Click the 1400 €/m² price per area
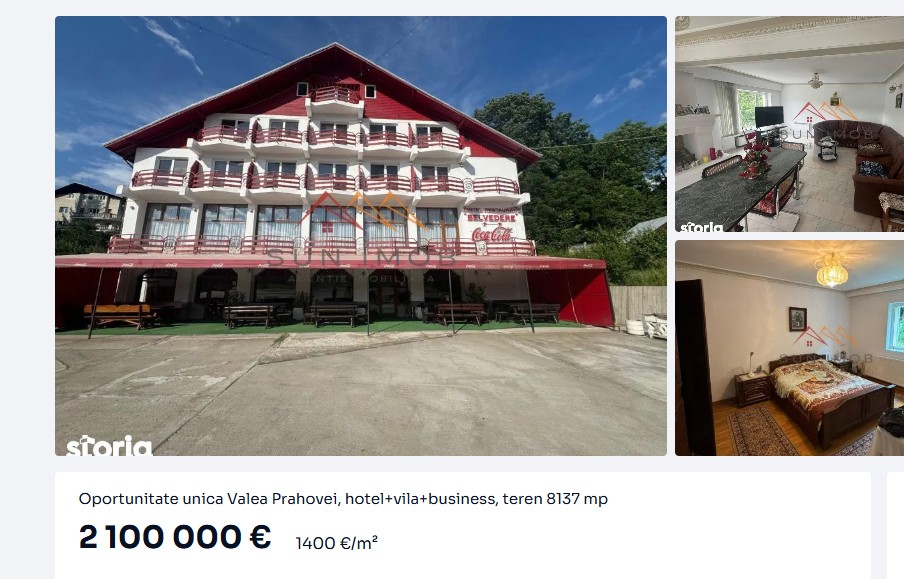Screen dimensions: 904x579 [337, 543]
